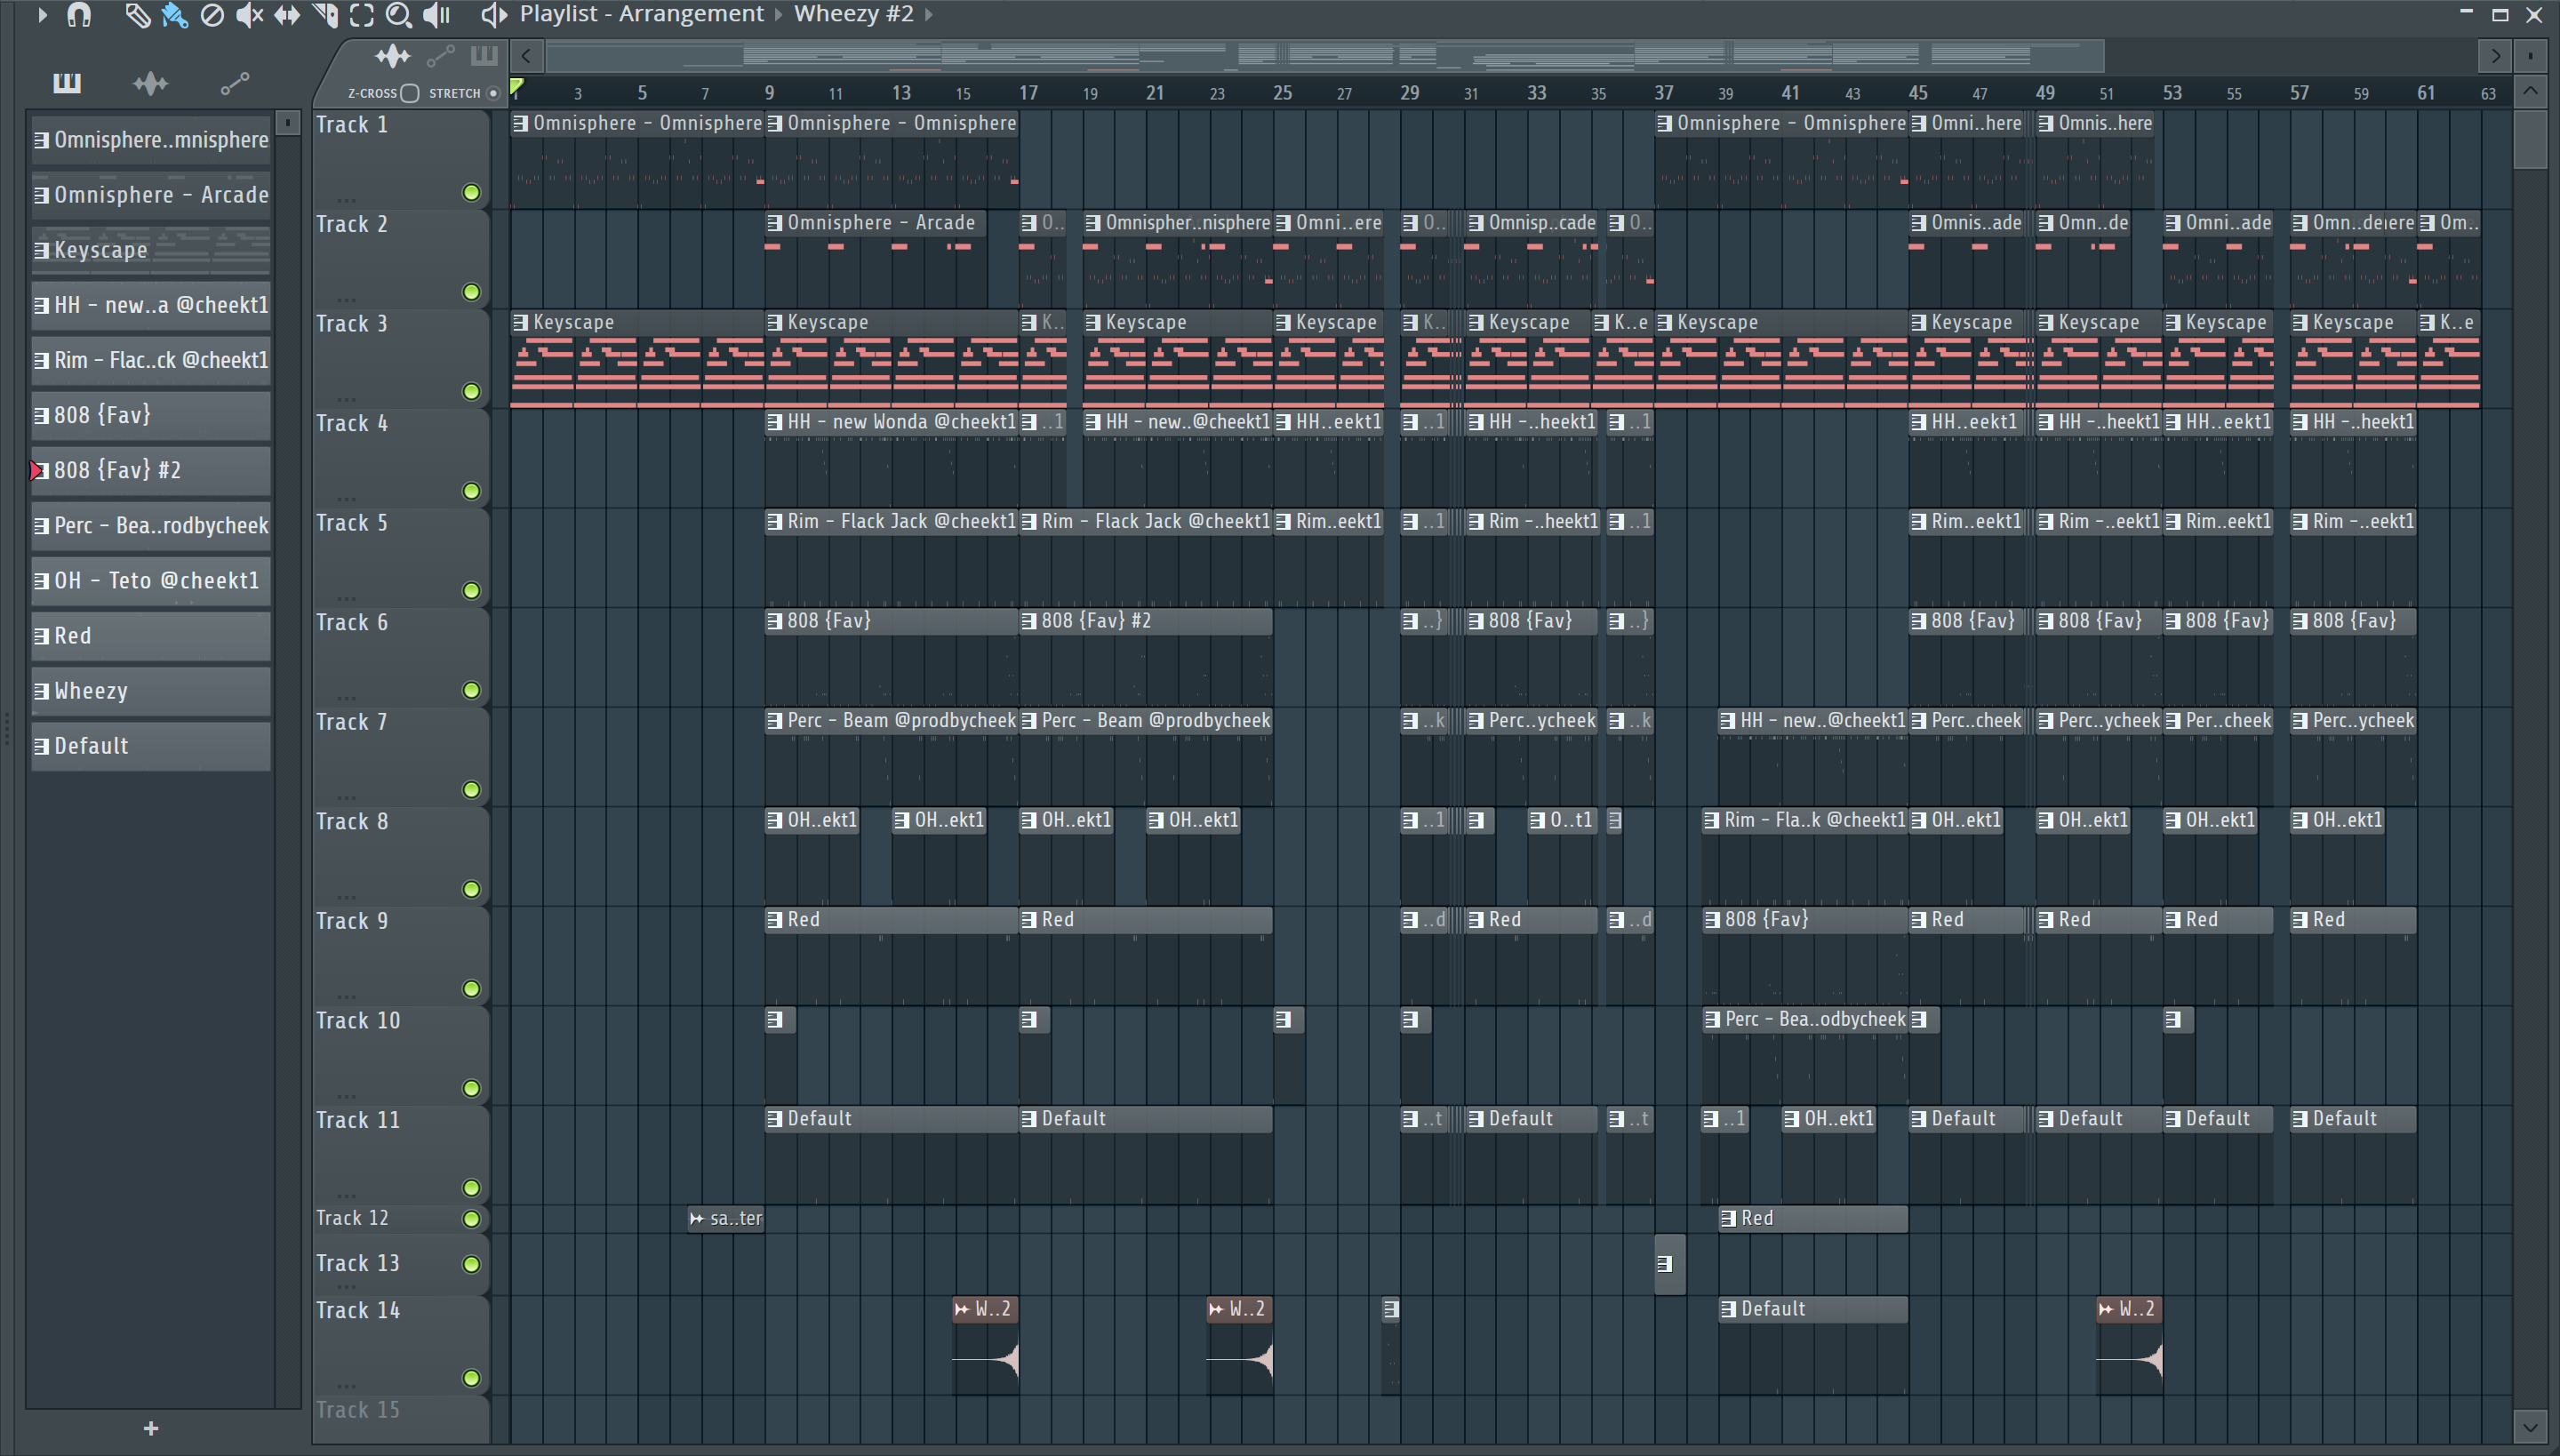Select the Paint brush tool
The height and width of the screenshot is (1456, 2560).
point(175,14)
